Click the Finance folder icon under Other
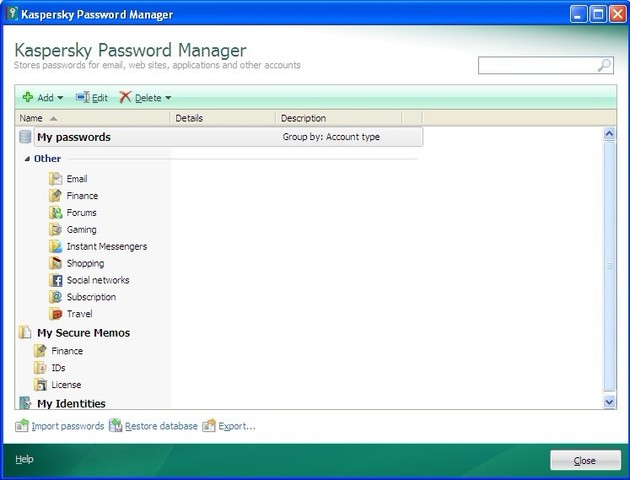630x480 pixels. (55, 196)
